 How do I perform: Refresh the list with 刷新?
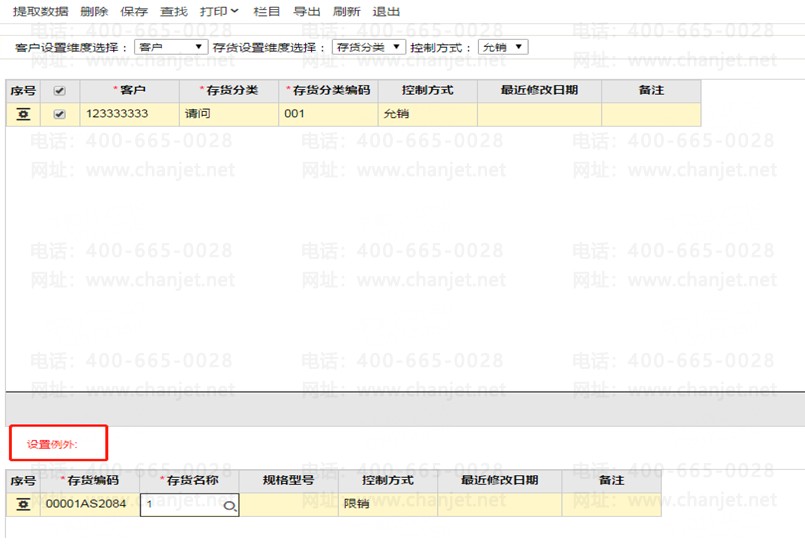coord(346,11)
